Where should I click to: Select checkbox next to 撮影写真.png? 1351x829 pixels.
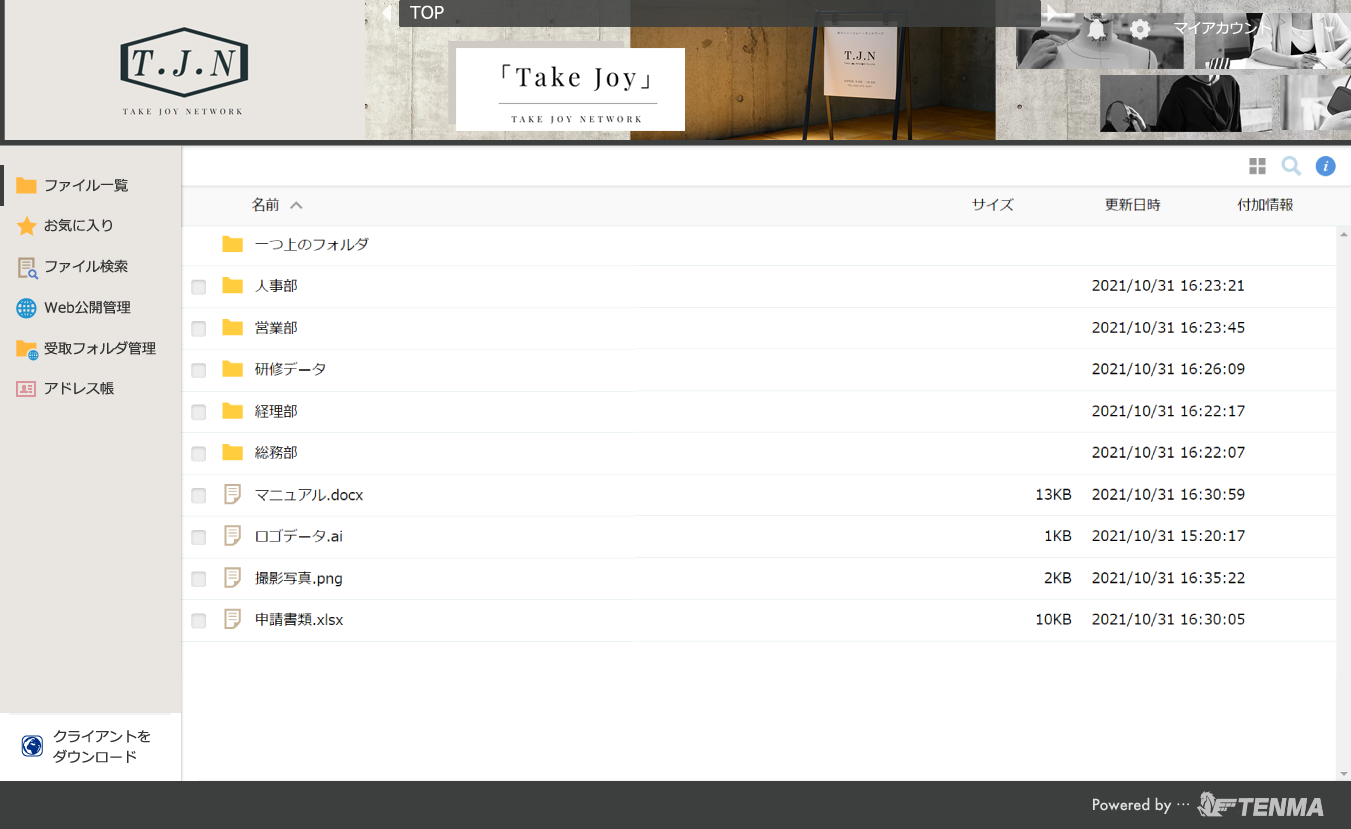(x=199, y=579)
